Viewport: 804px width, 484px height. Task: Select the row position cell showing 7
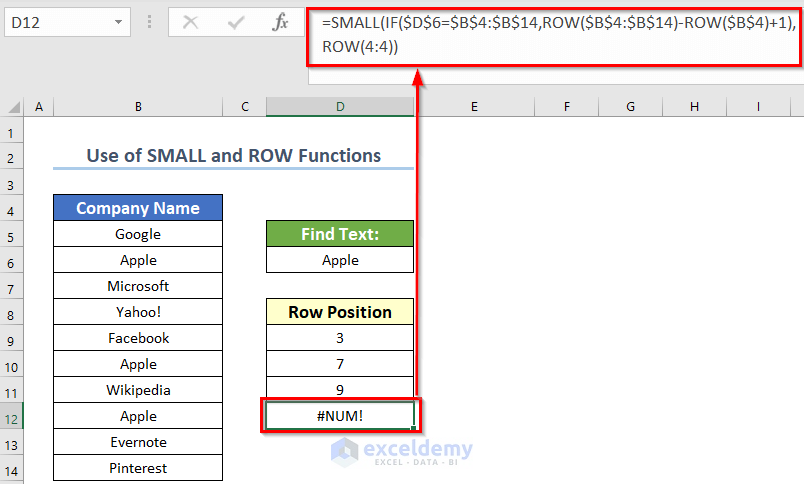(x=340, y=365)
